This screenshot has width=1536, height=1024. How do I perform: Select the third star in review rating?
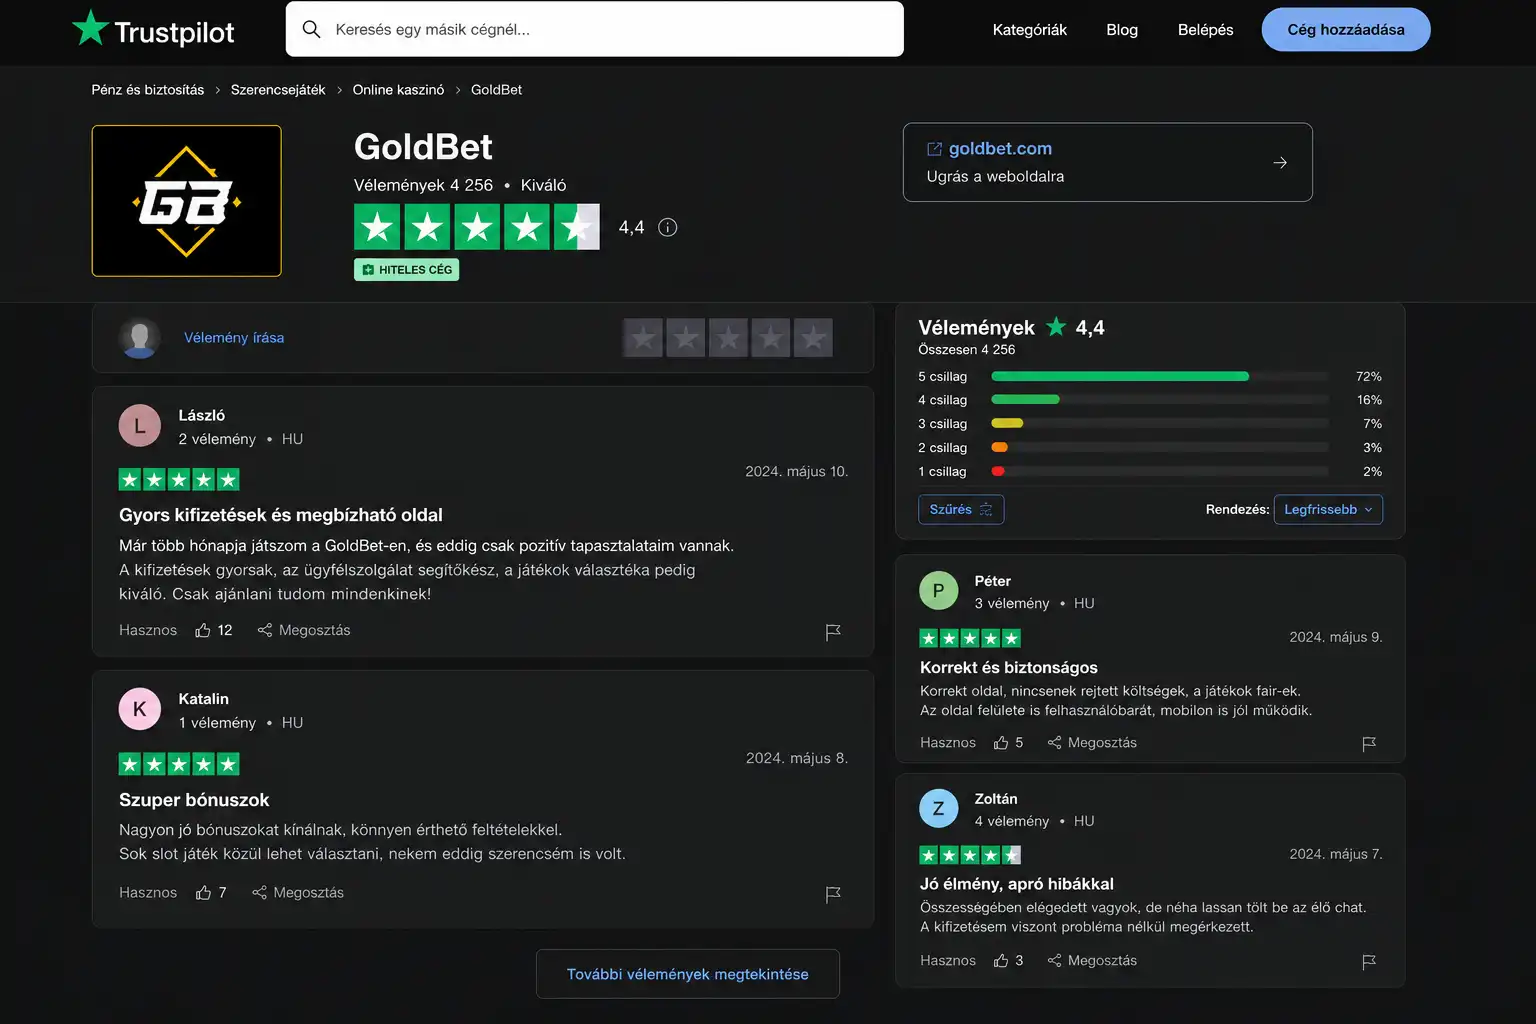[x=728, y=338]
